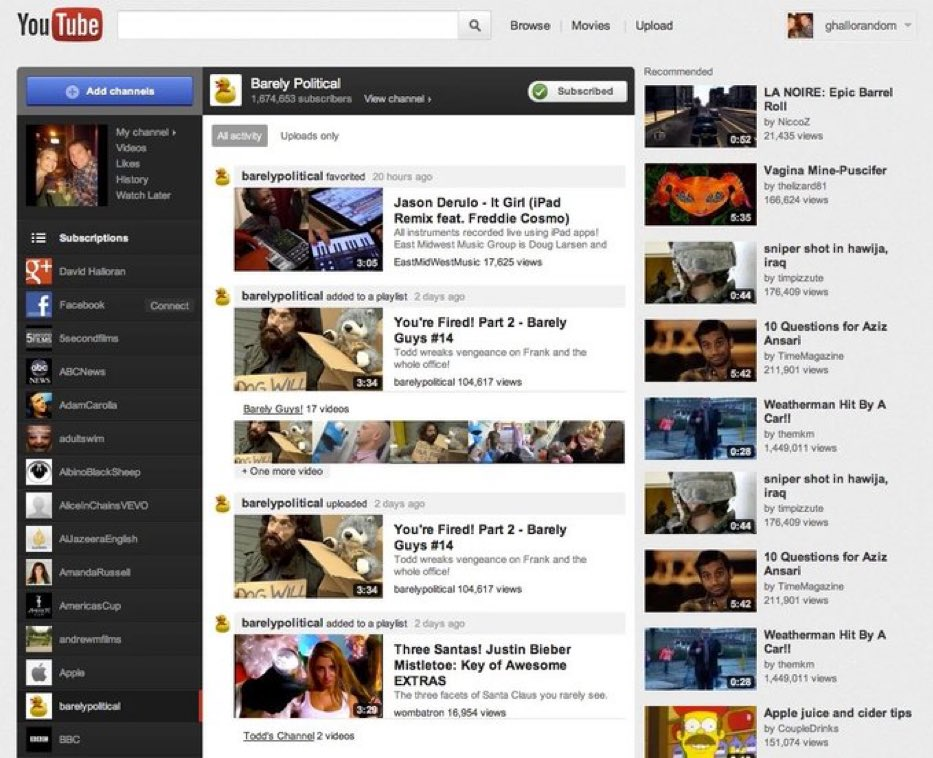
Task: Click the profile photo in the sidebar
Action: (67, 165)
